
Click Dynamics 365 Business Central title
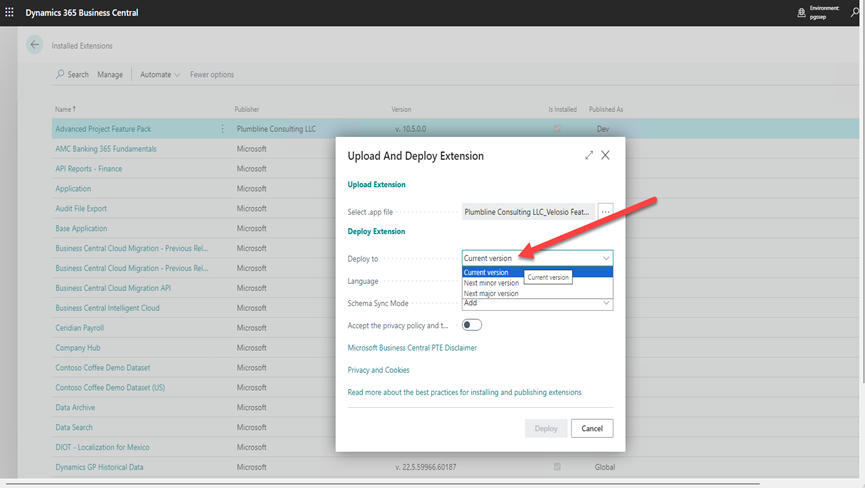point(82,12)
